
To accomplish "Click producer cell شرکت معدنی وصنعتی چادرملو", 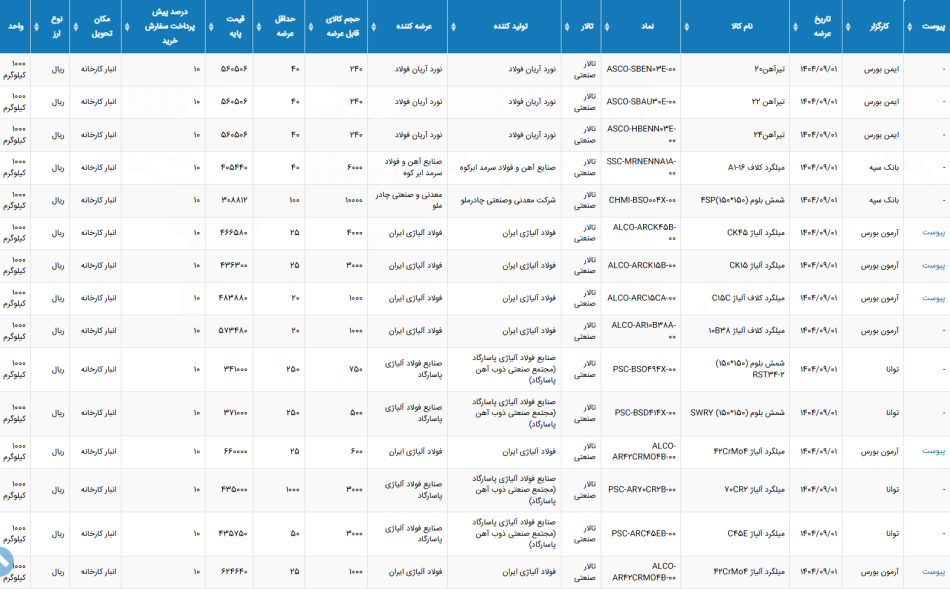I will click(508, 200).
